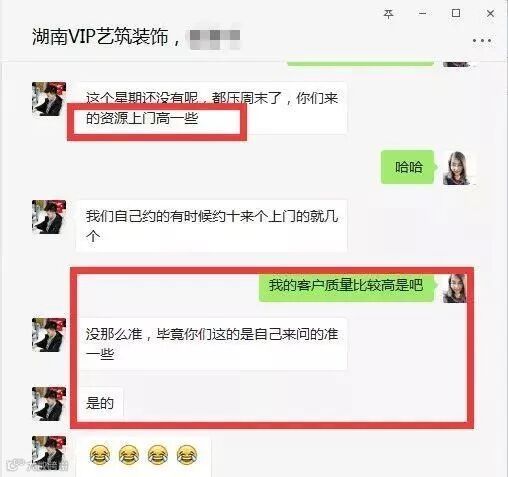
Task: Select the green 哈哈 message bubble
Action: click(x=409, y=167)
